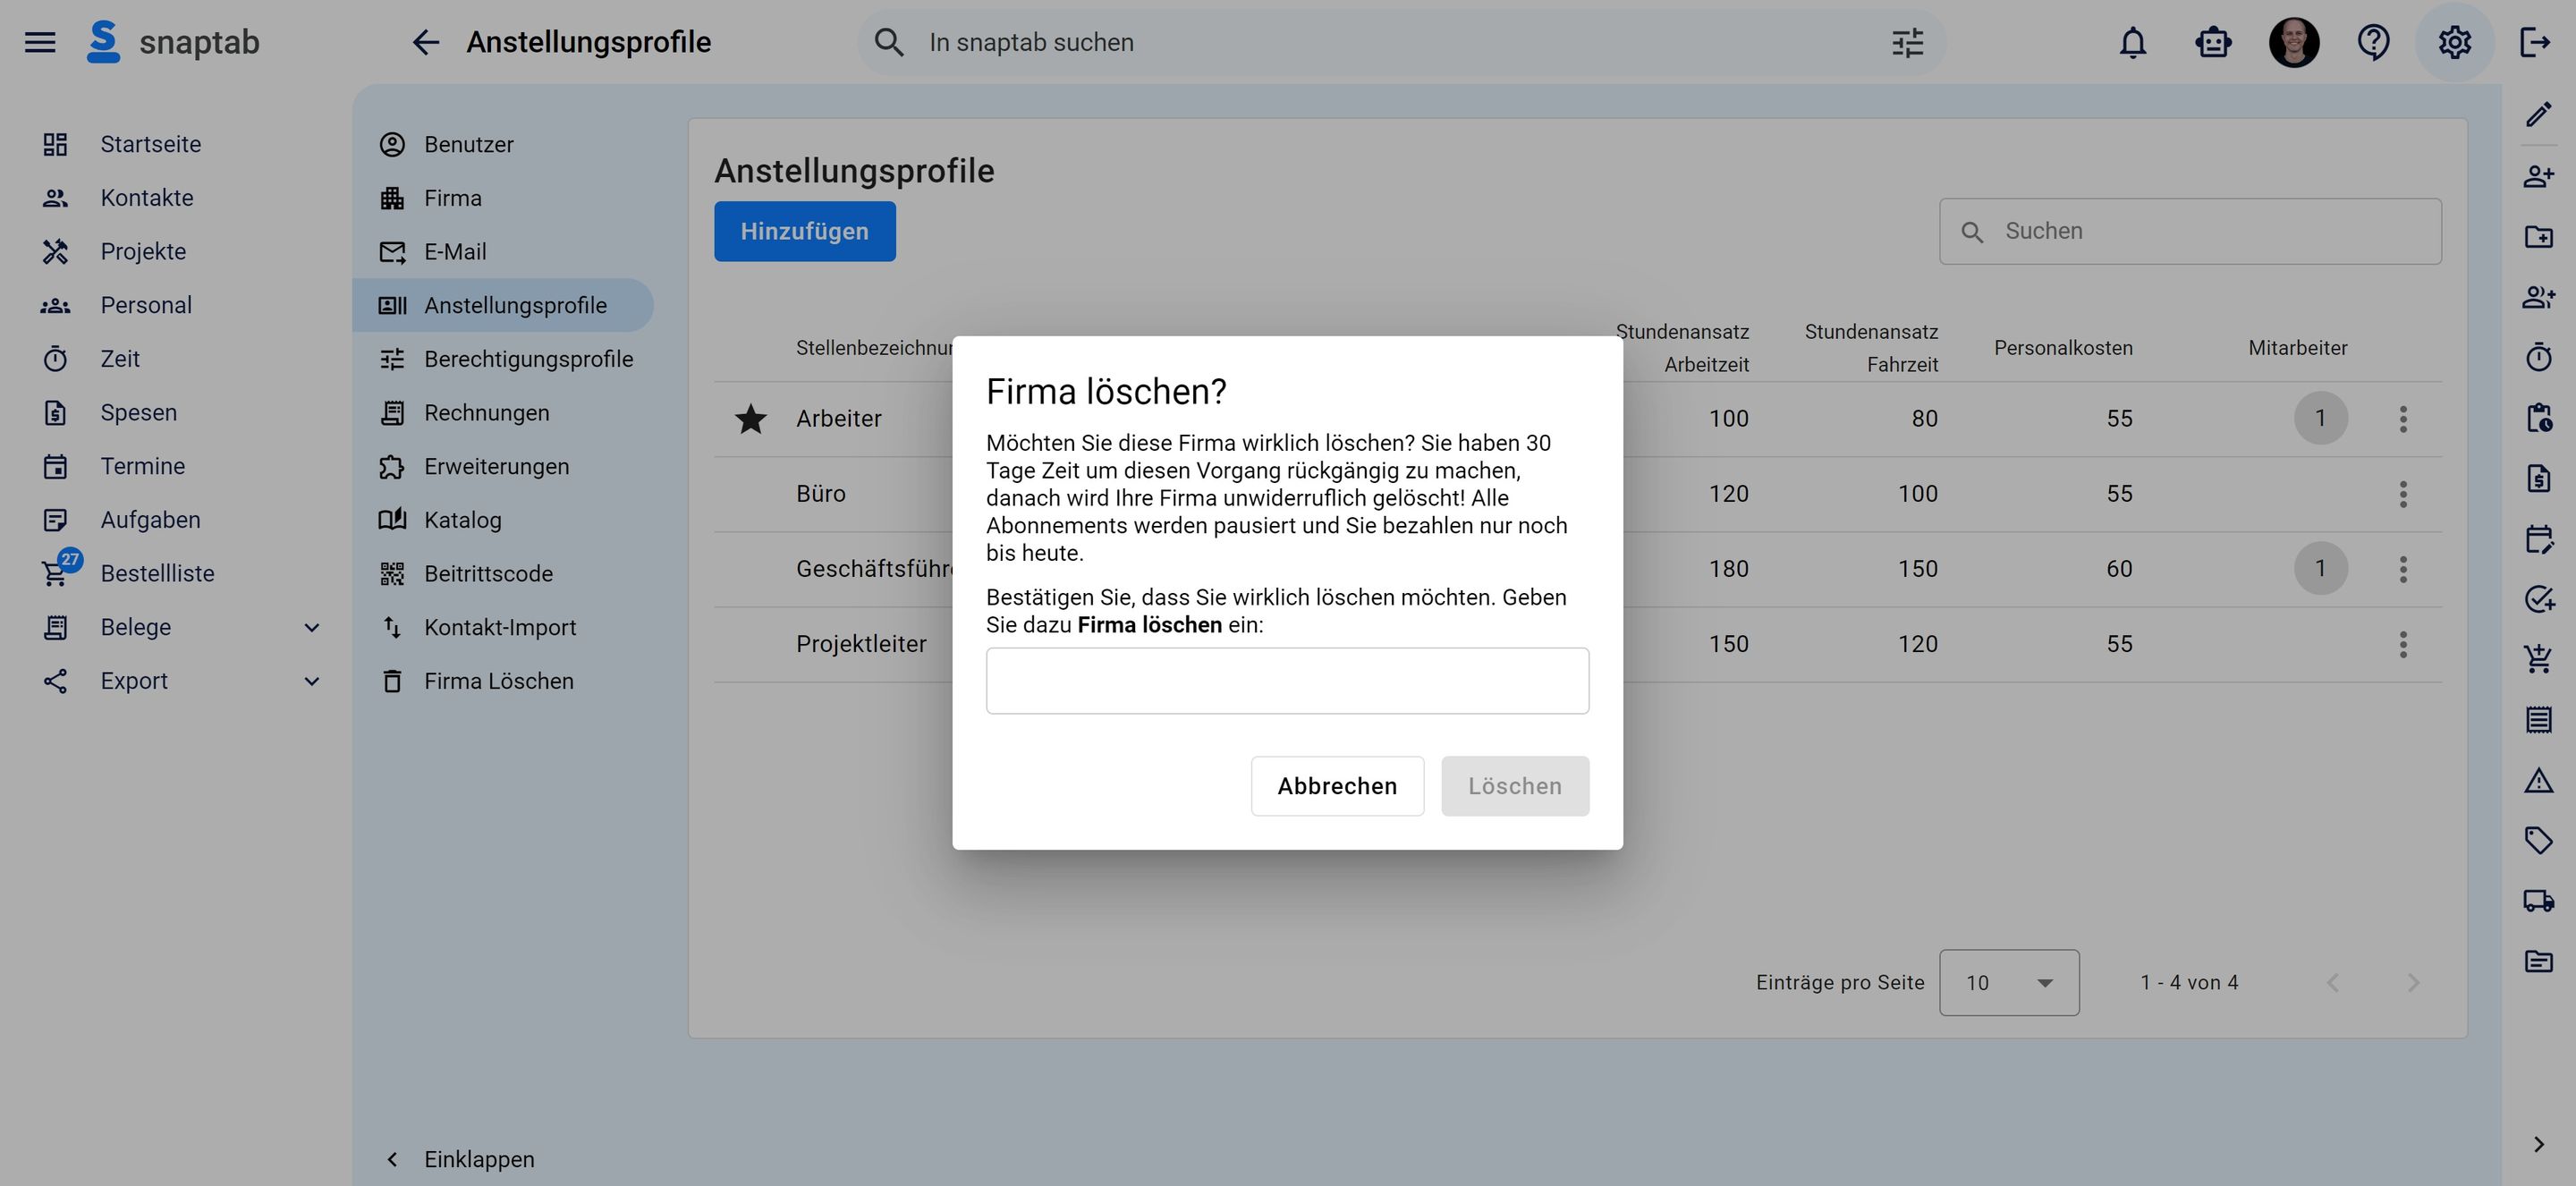Click the delivery truck icon in right rail
The width and height of the screenshot is (2576, 1186).
pos(2538,900)
